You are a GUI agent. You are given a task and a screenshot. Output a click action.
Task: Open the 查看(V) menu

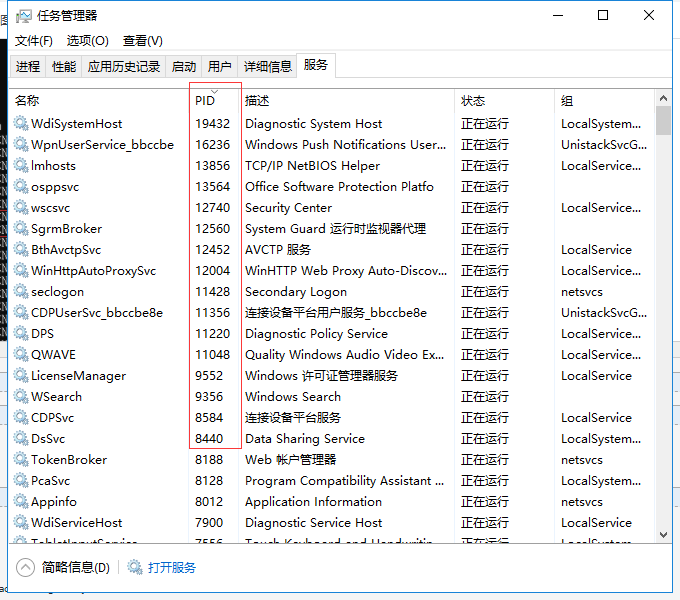point(143,41)
